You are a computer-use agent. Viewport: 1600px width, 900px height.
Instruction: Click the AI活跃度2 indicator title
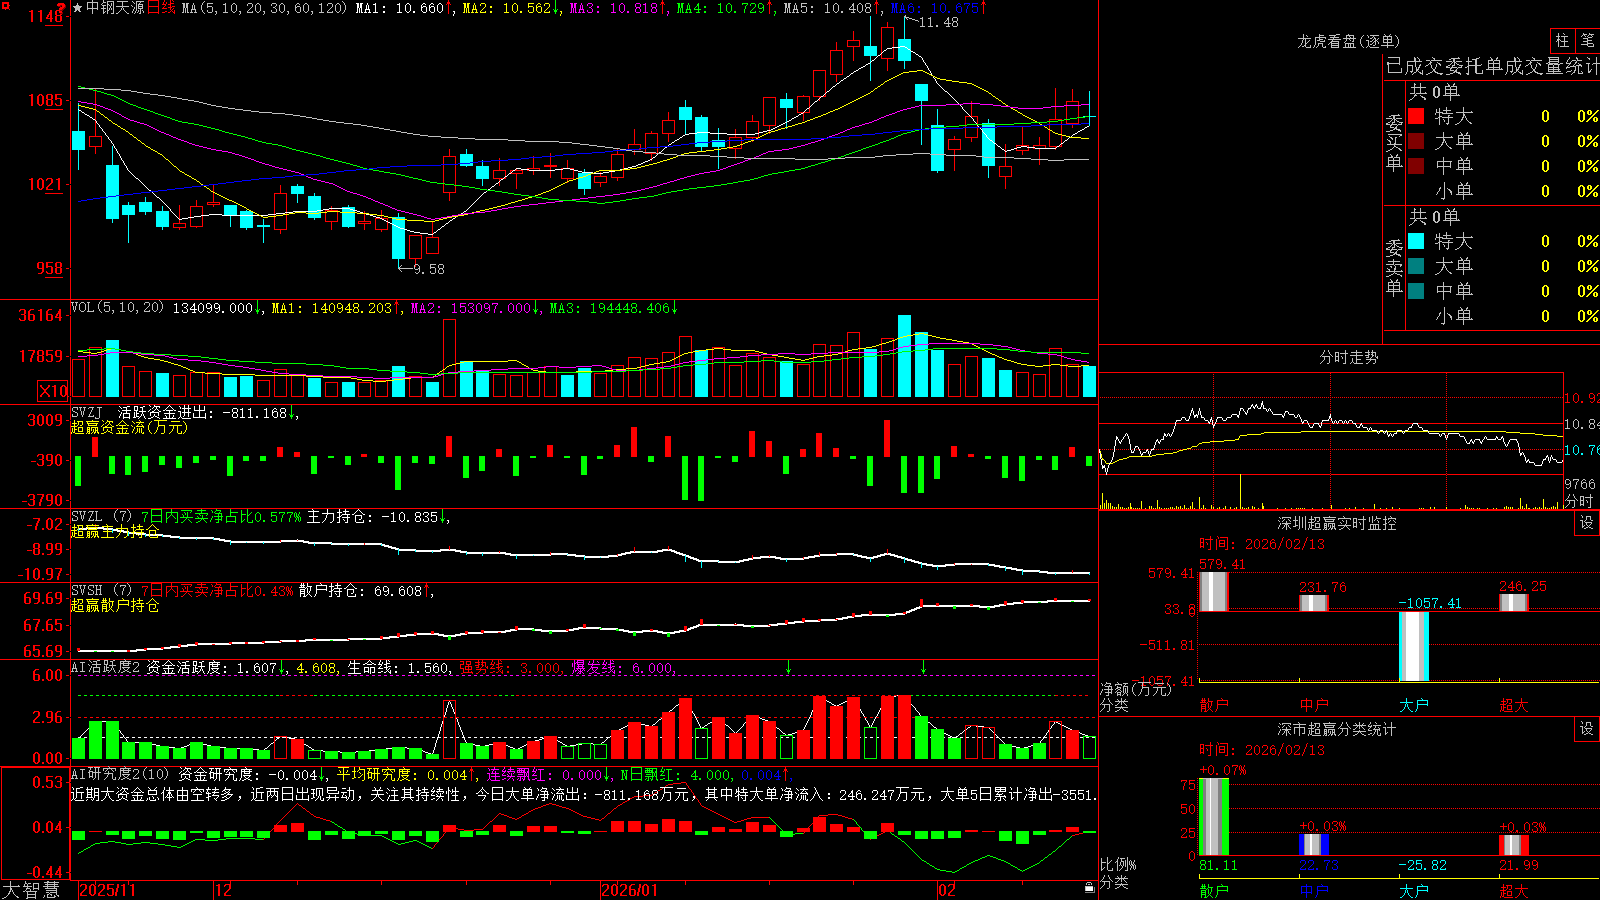click(106, 667)
